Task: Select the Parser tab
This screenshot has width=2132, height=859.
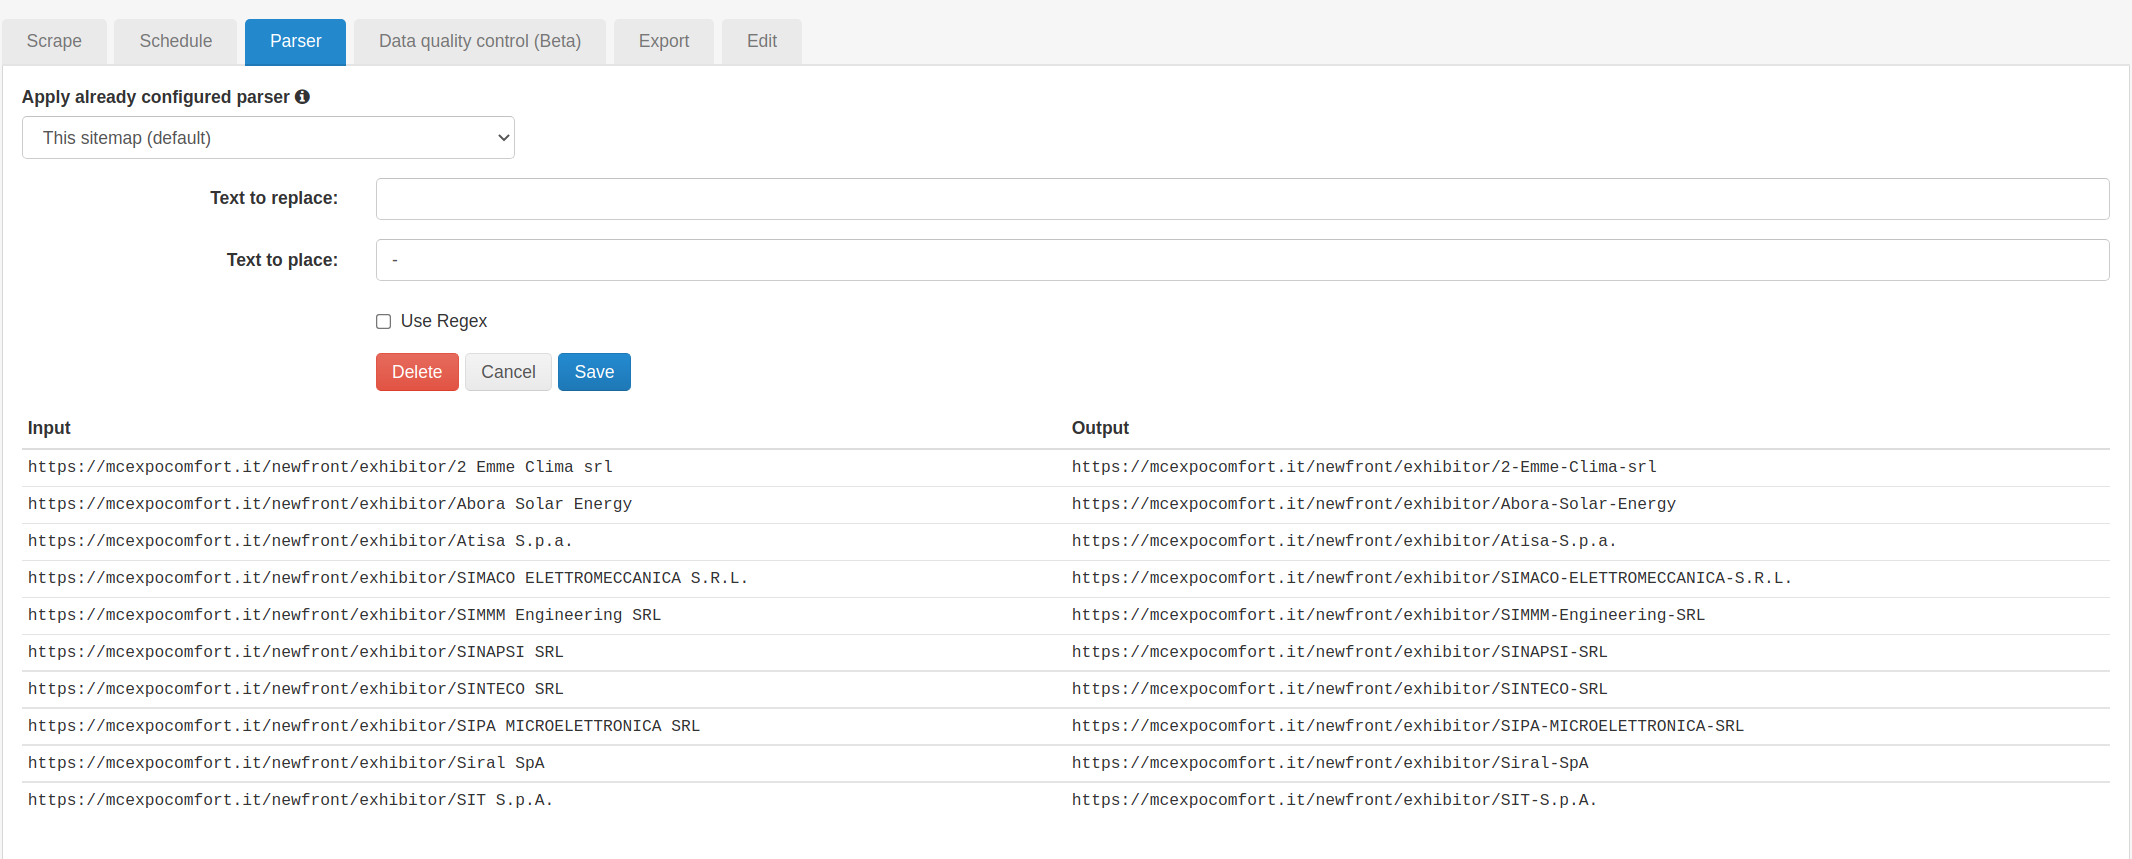Action: click(x=295, y=41)
